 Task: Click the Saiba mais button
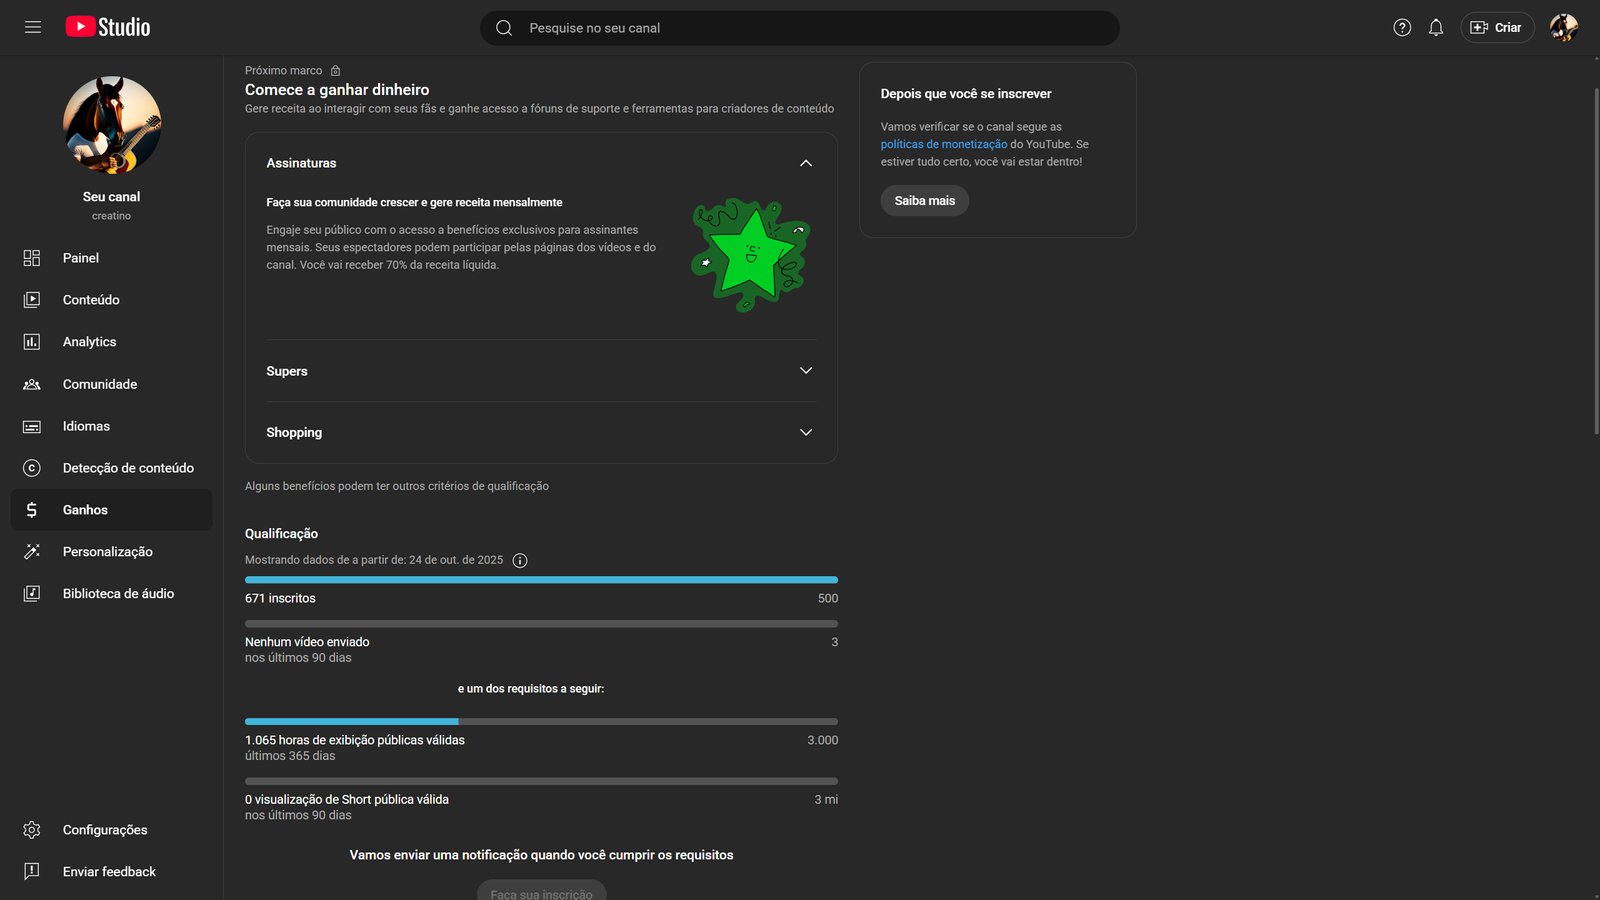tap(925, 201)
